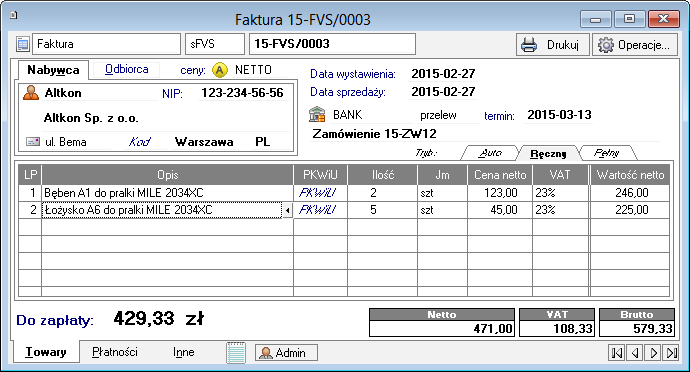
Task: Click the Do zapłaty amount 429,33 zł
Action: pyautogui.click(x=158, y=318)
